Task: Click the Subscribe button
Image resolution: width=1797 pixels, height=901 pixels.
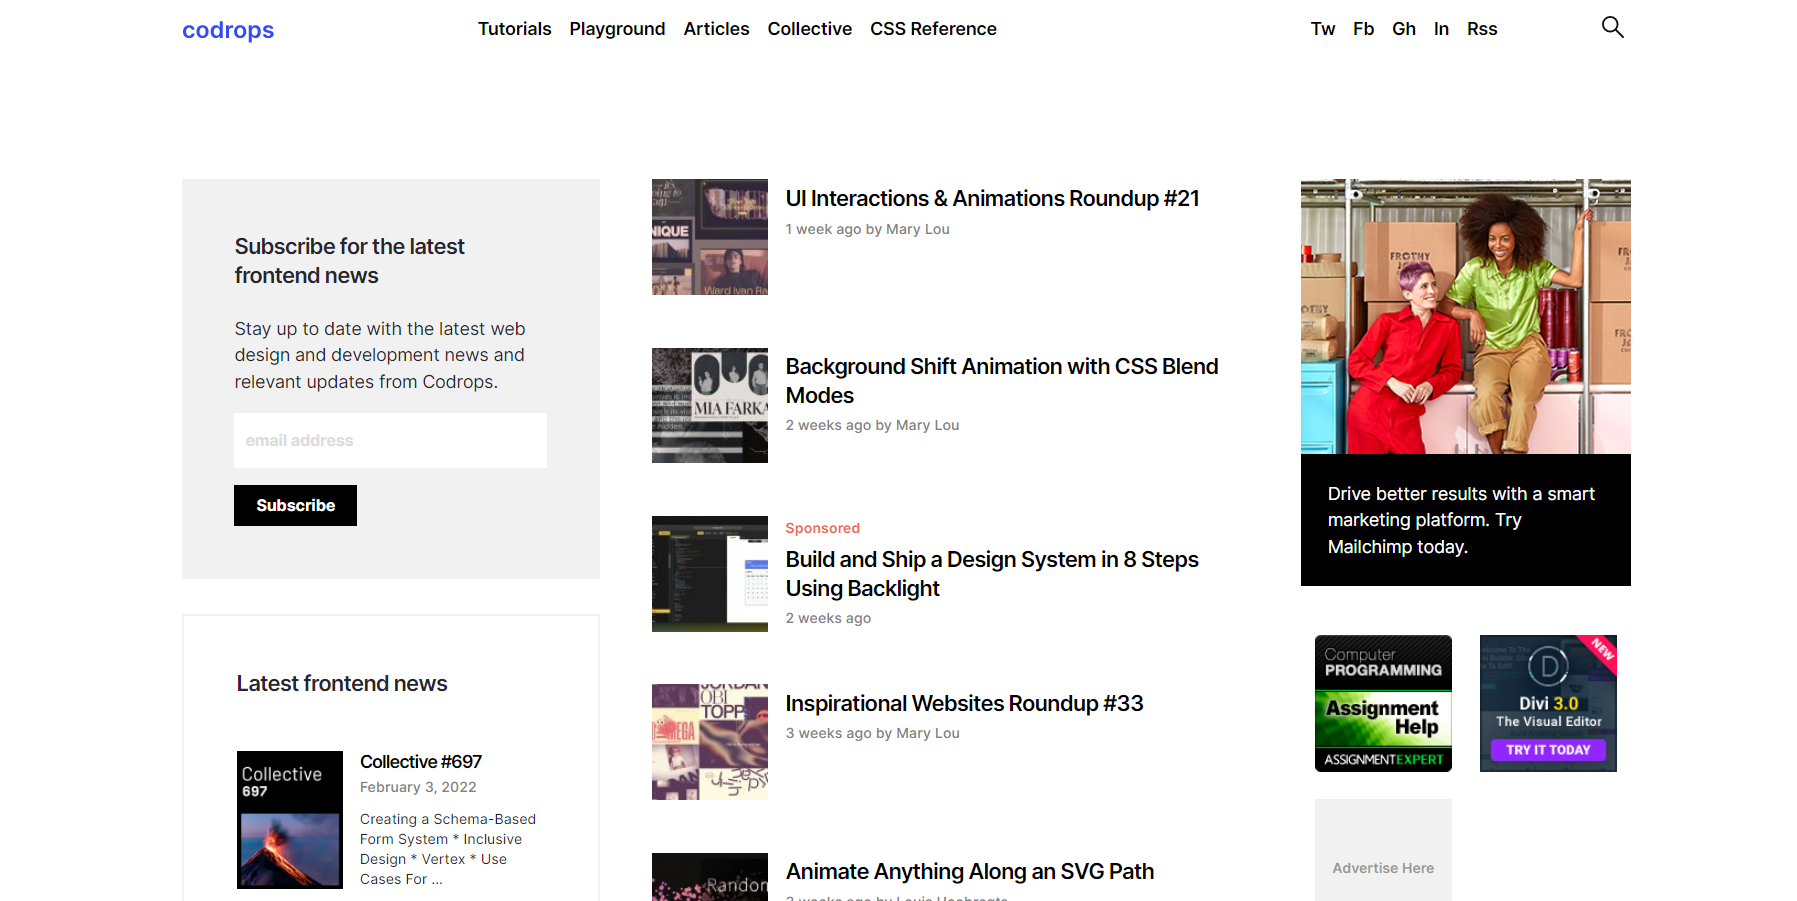Action: 295,505
